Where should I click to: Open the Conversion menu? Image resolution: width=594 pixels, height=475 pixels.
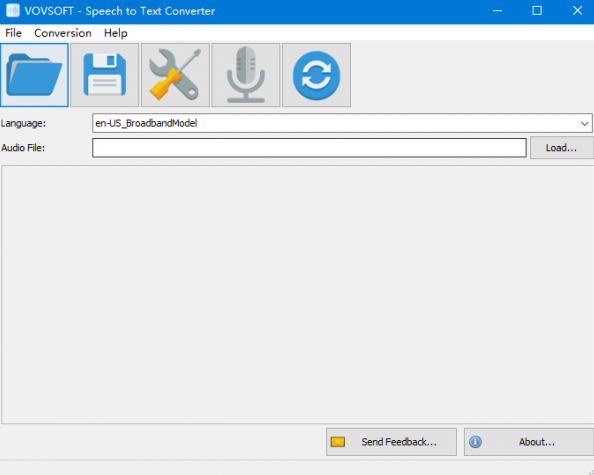[63, 33]
